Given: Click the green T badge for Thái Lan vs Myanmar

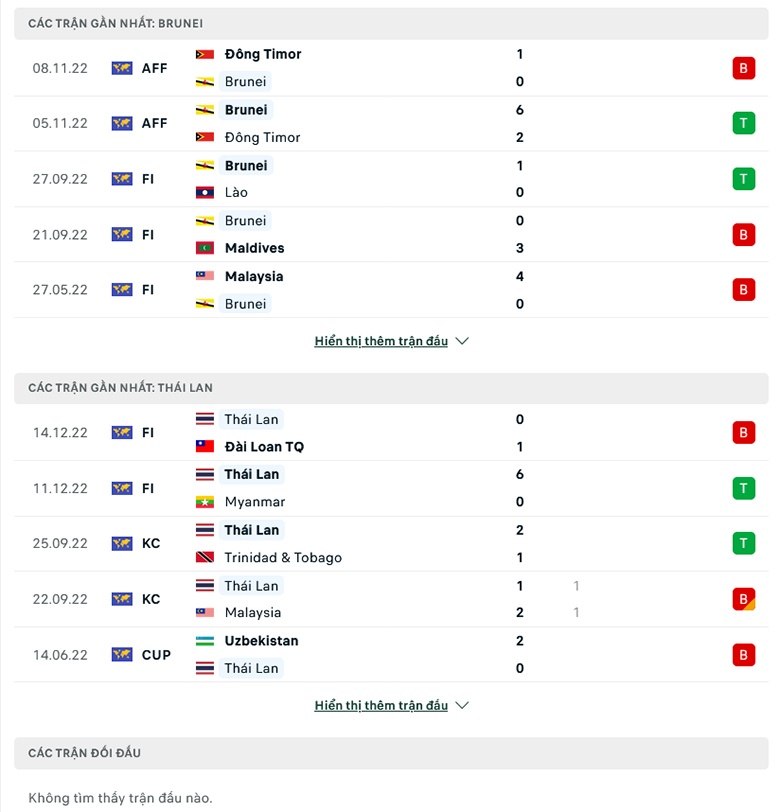Looking at the screenshot, I should click(743, 488).
